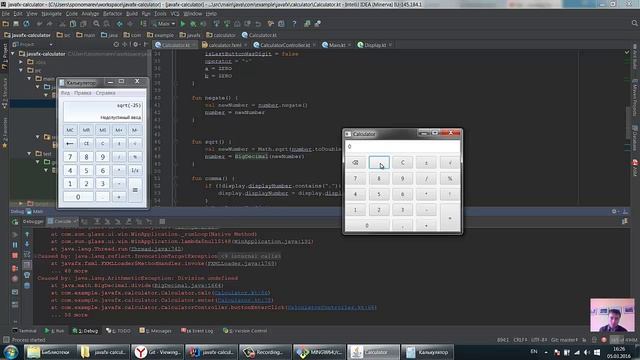Switch to calculator.fxml editor tab
Image resolution: width=640 pixels, height=360 pixels.
[x=224, y=45]
